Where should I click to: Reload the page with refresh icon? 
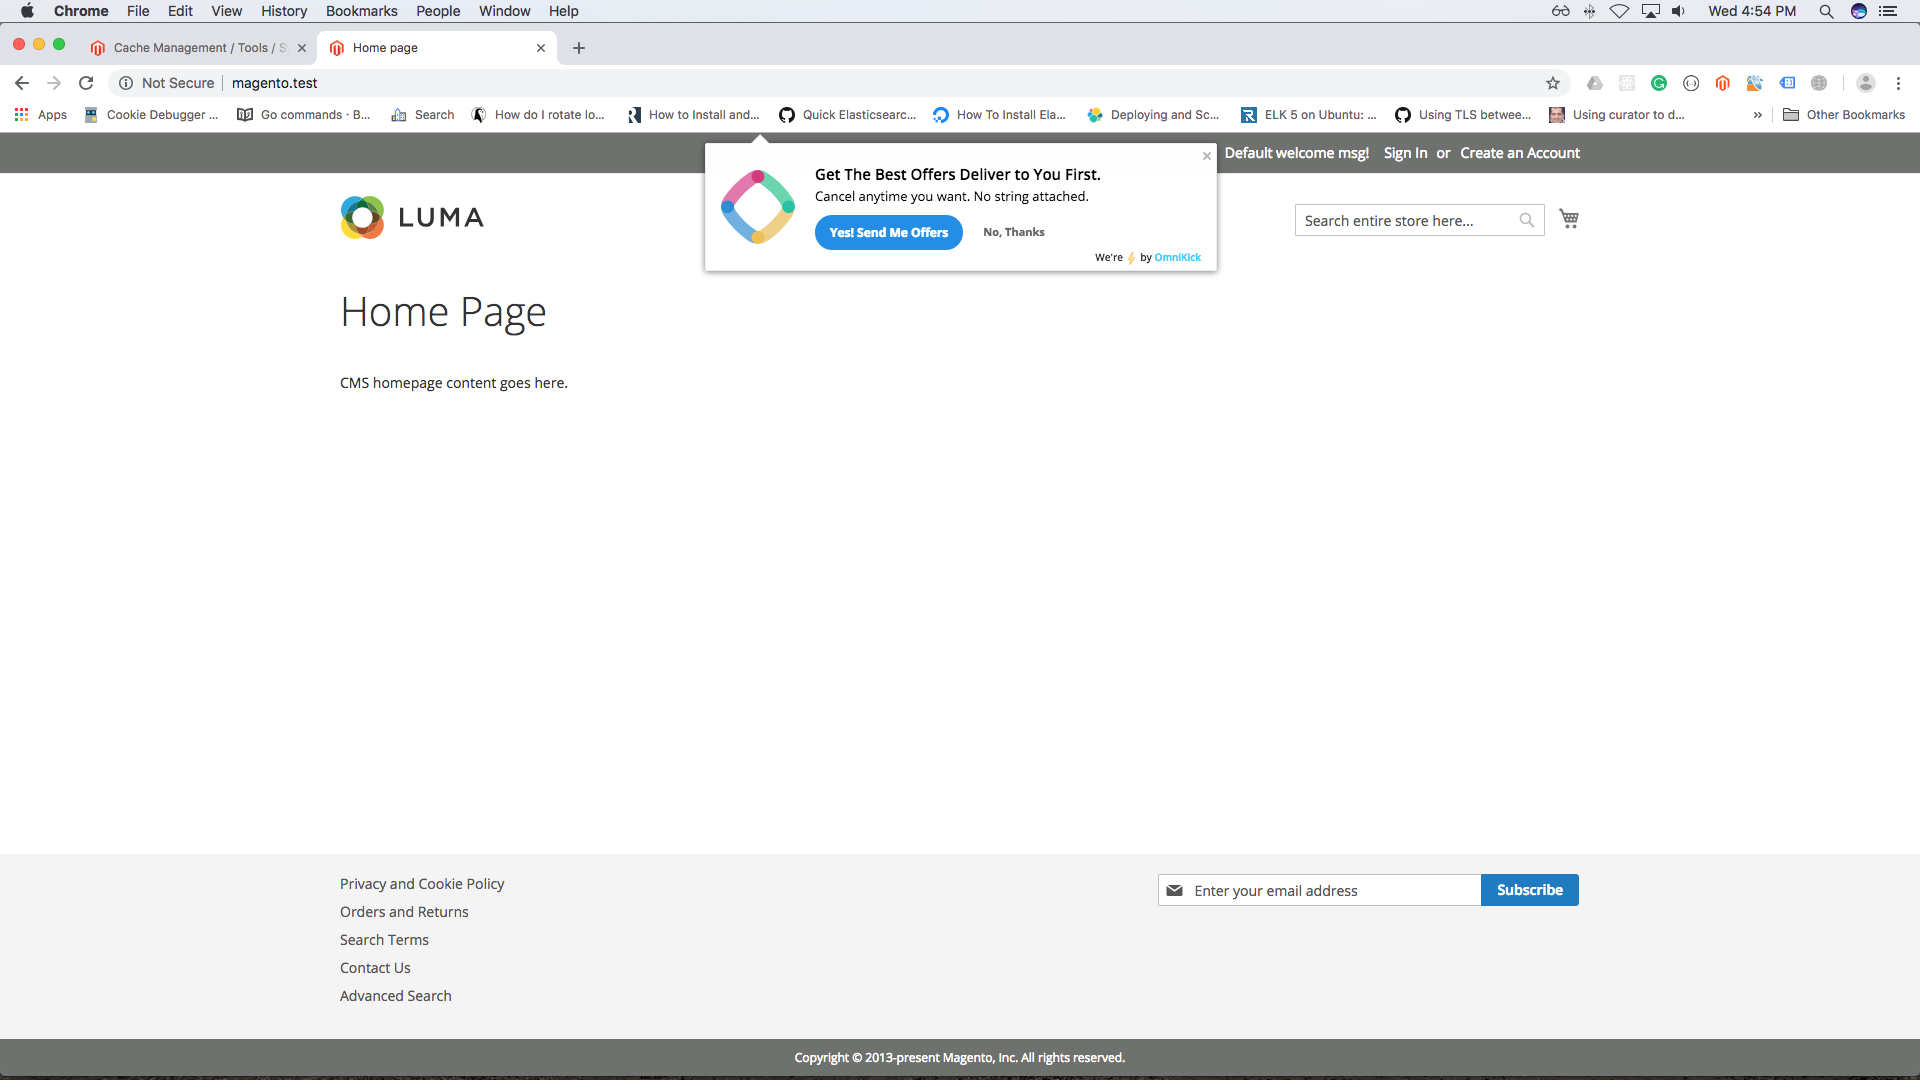tap(86, 83)
